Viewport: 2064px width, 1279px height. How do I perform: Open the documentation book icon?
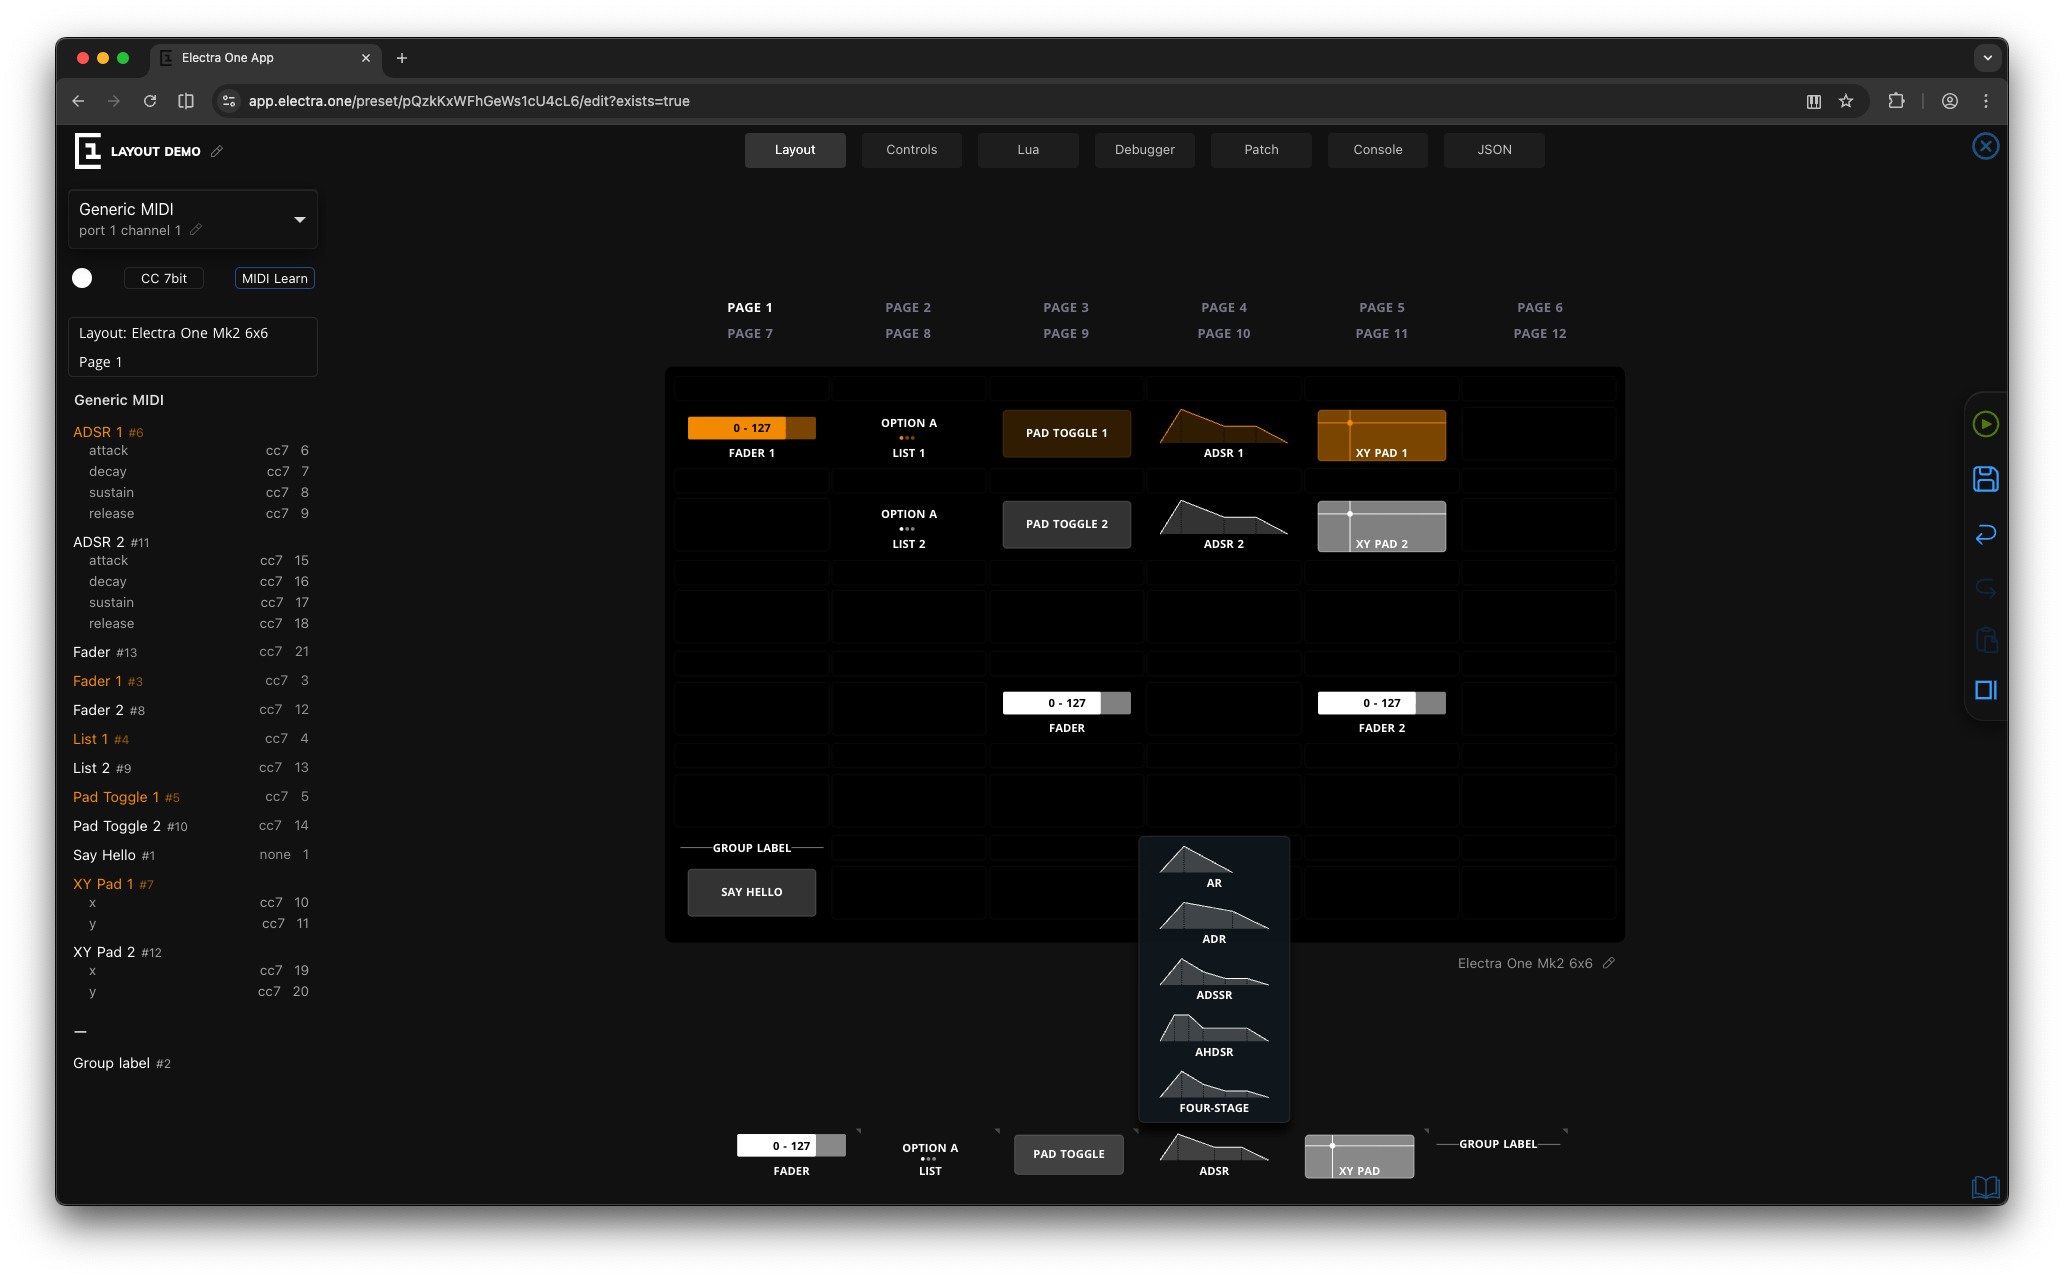point(1985,1187)
